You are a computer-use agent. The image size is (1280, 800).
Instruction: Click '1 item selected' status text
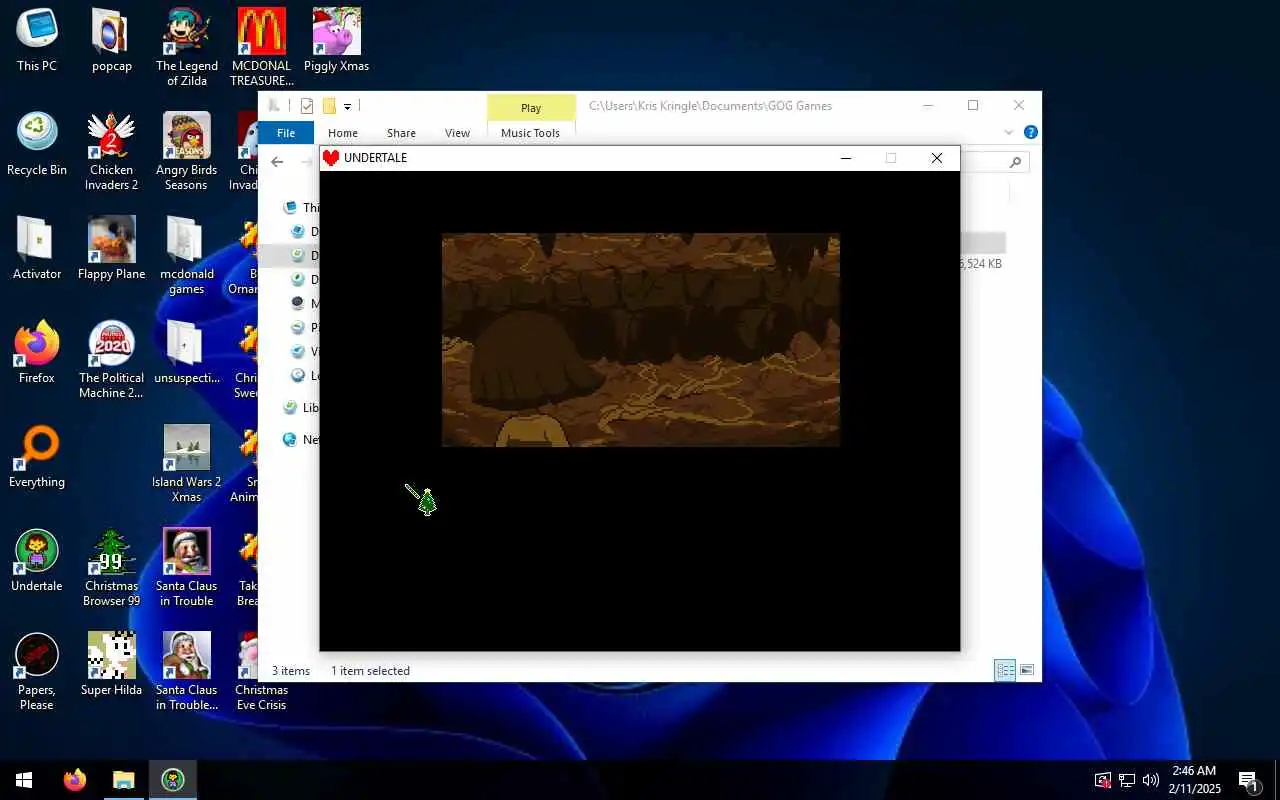click(x=370, y=671)
